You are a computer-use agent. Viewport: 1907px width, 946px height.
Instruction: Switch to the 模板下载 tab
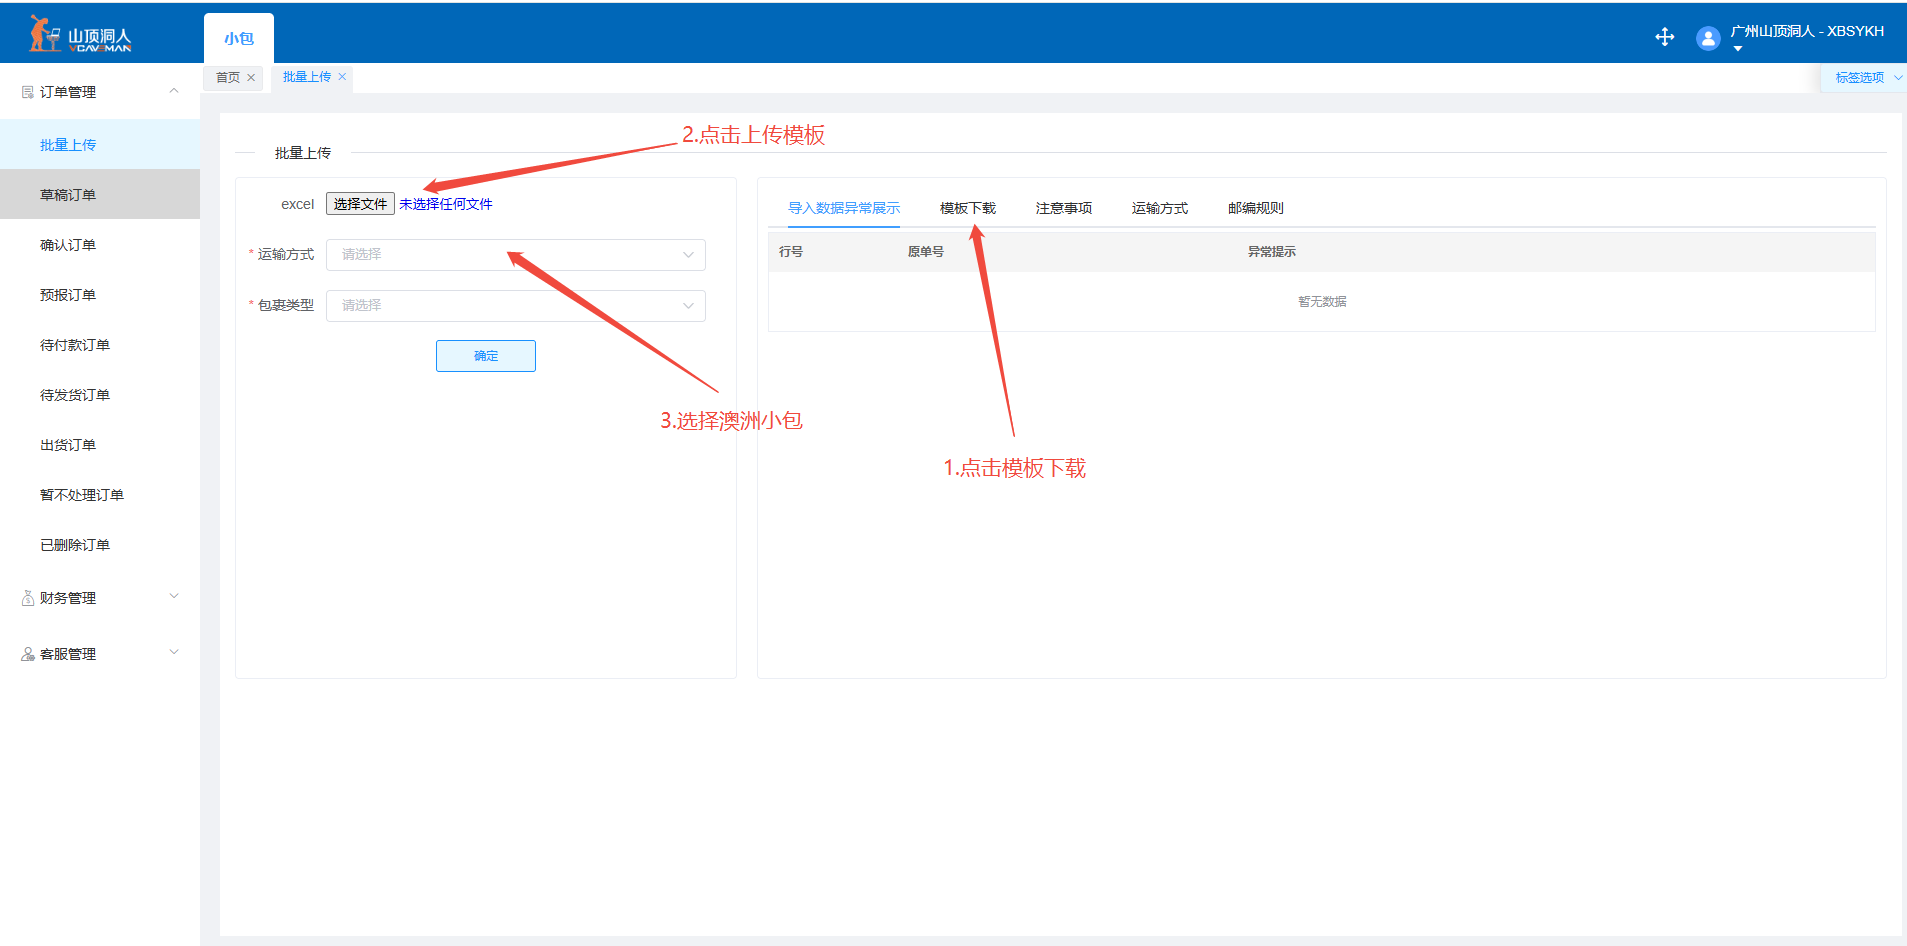pyautogui.click(x=967, y=208)
